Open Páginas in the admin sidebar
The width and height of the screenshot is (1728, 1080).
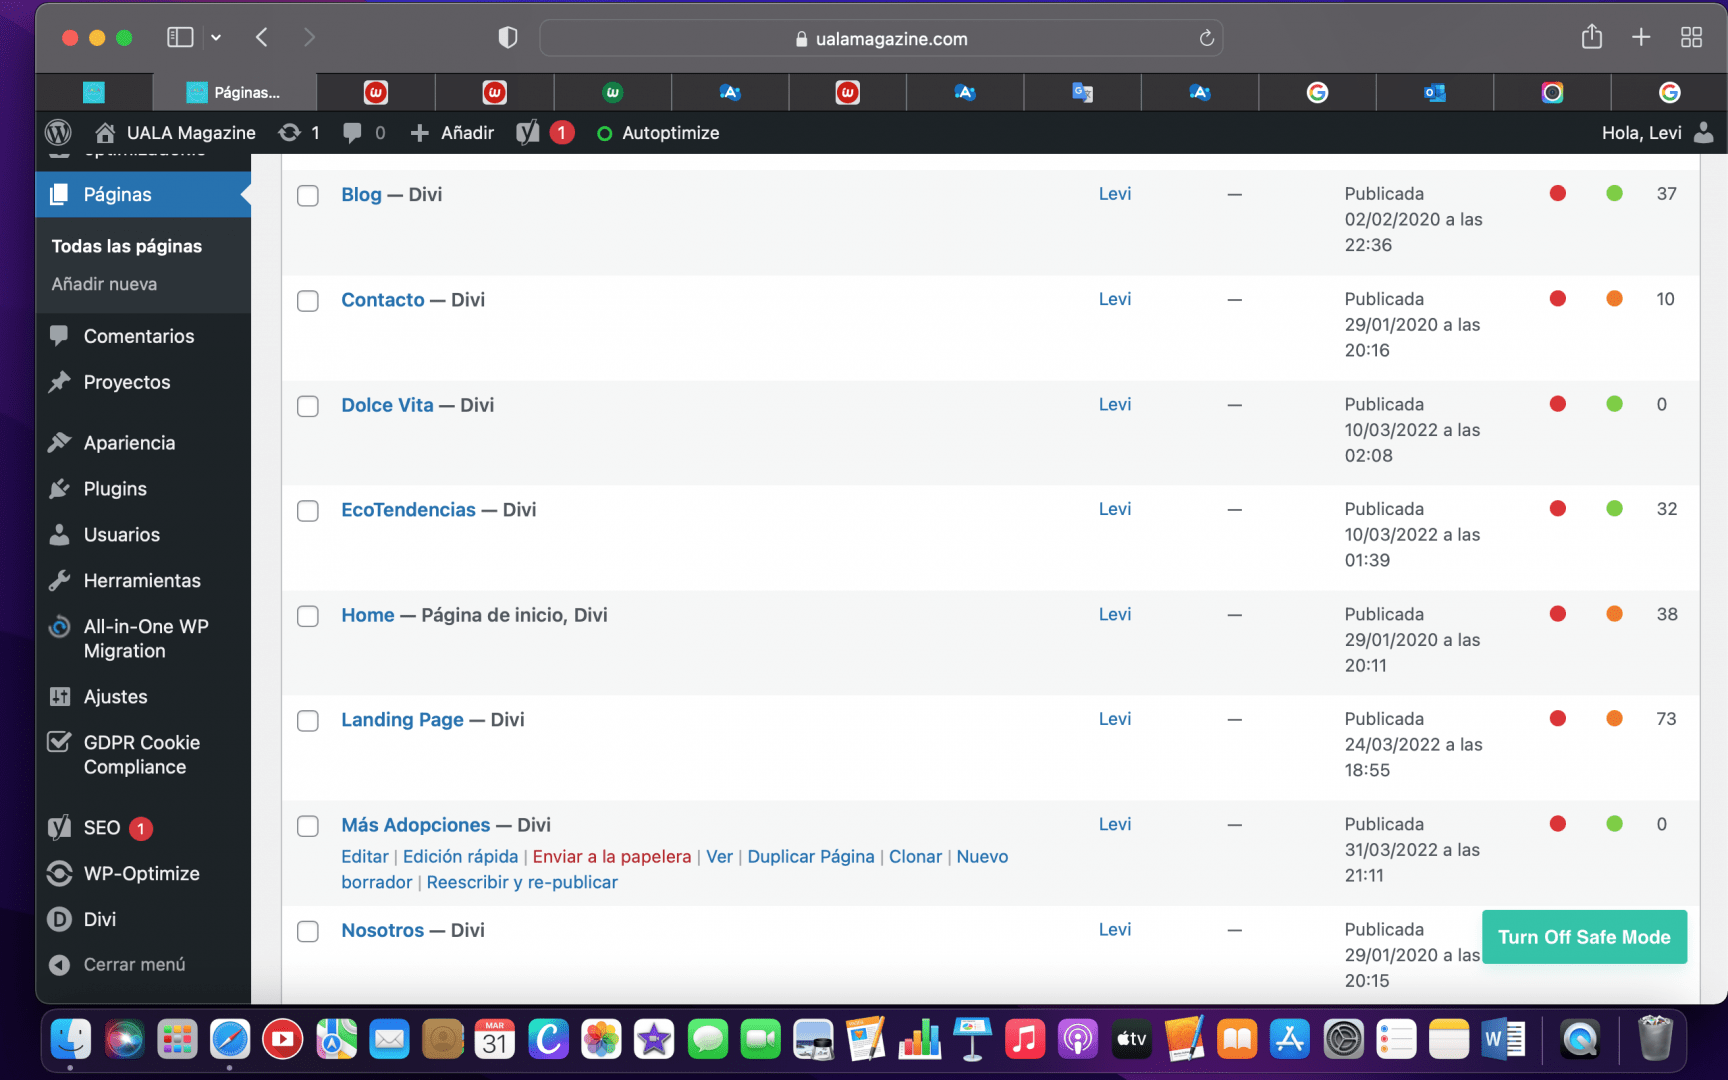[x=143, y=194]
